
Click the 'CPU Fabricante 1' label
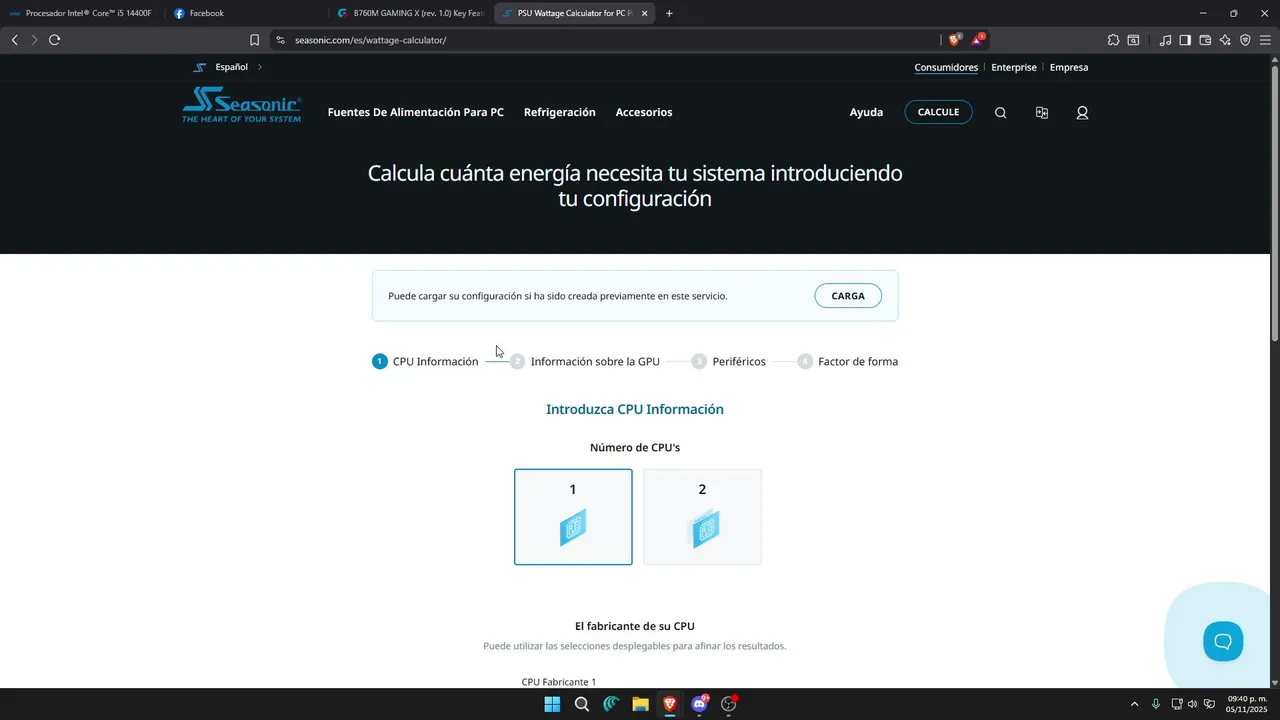click(558, 682)
